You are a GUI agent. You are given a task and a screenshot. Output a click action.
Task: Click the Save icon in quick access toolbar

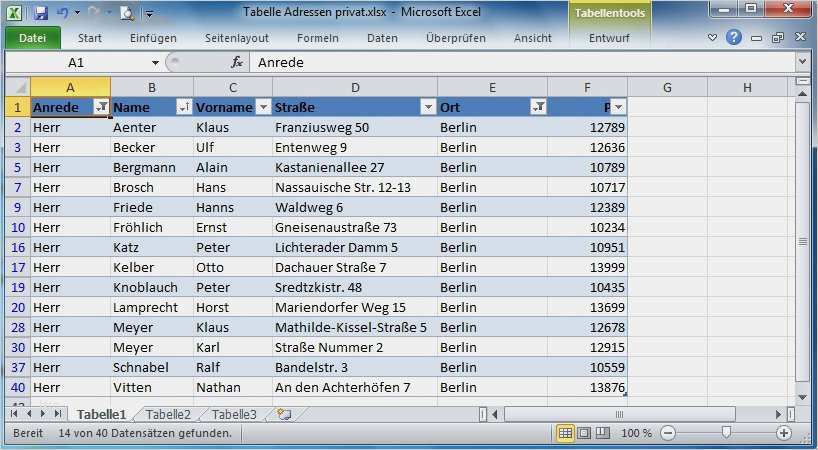(x=41, y=13)
